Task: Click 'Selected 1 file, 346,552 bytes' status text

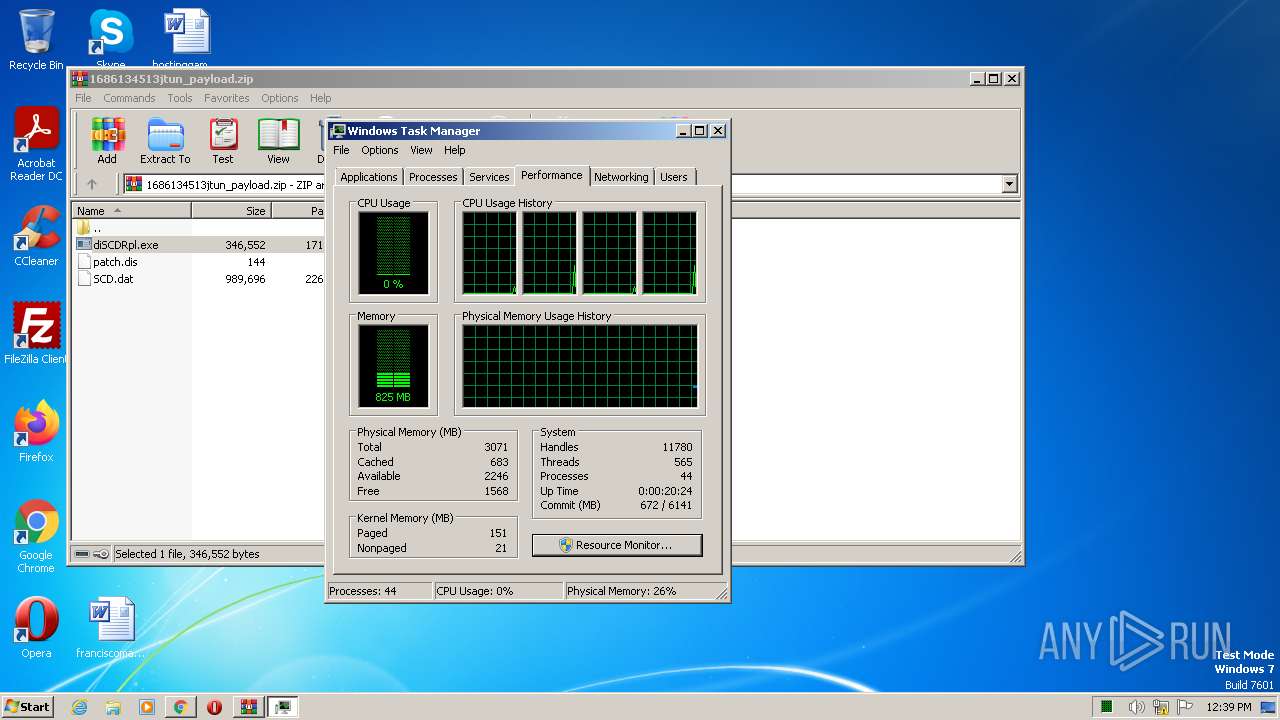Action: coord(187,554)
